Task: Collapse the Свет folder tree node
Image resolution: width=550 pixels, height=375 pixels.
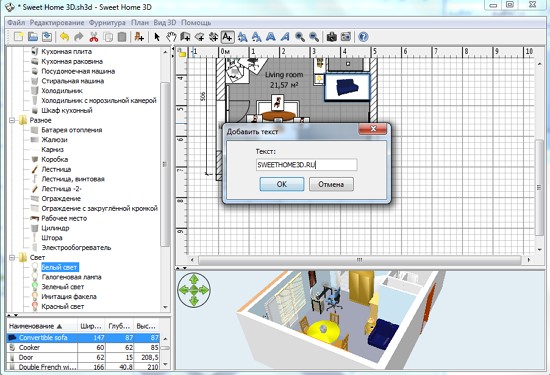Action: click(x=12, y=257)
